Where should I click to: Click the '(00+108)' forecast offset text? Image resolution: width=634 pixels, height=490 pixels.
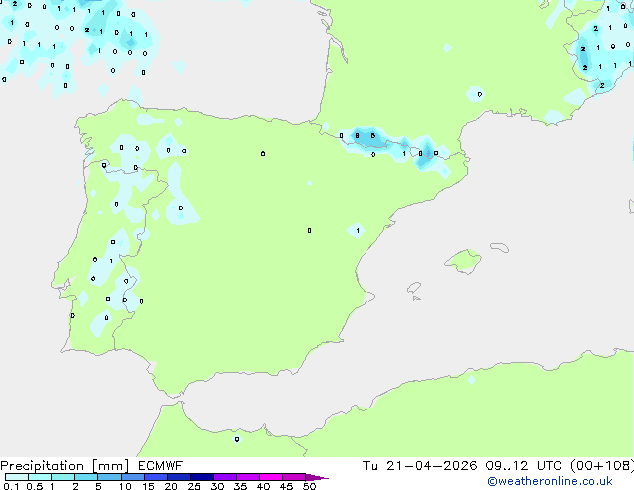coord(602,466)
